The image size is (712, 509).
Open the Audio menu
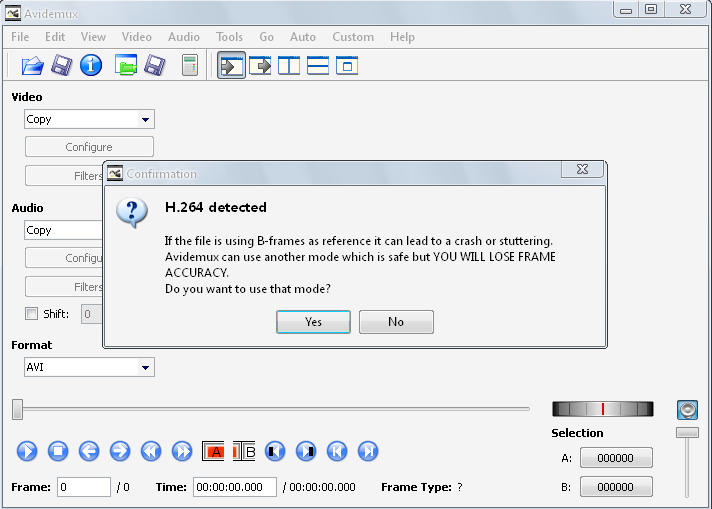tap(183, 37)
